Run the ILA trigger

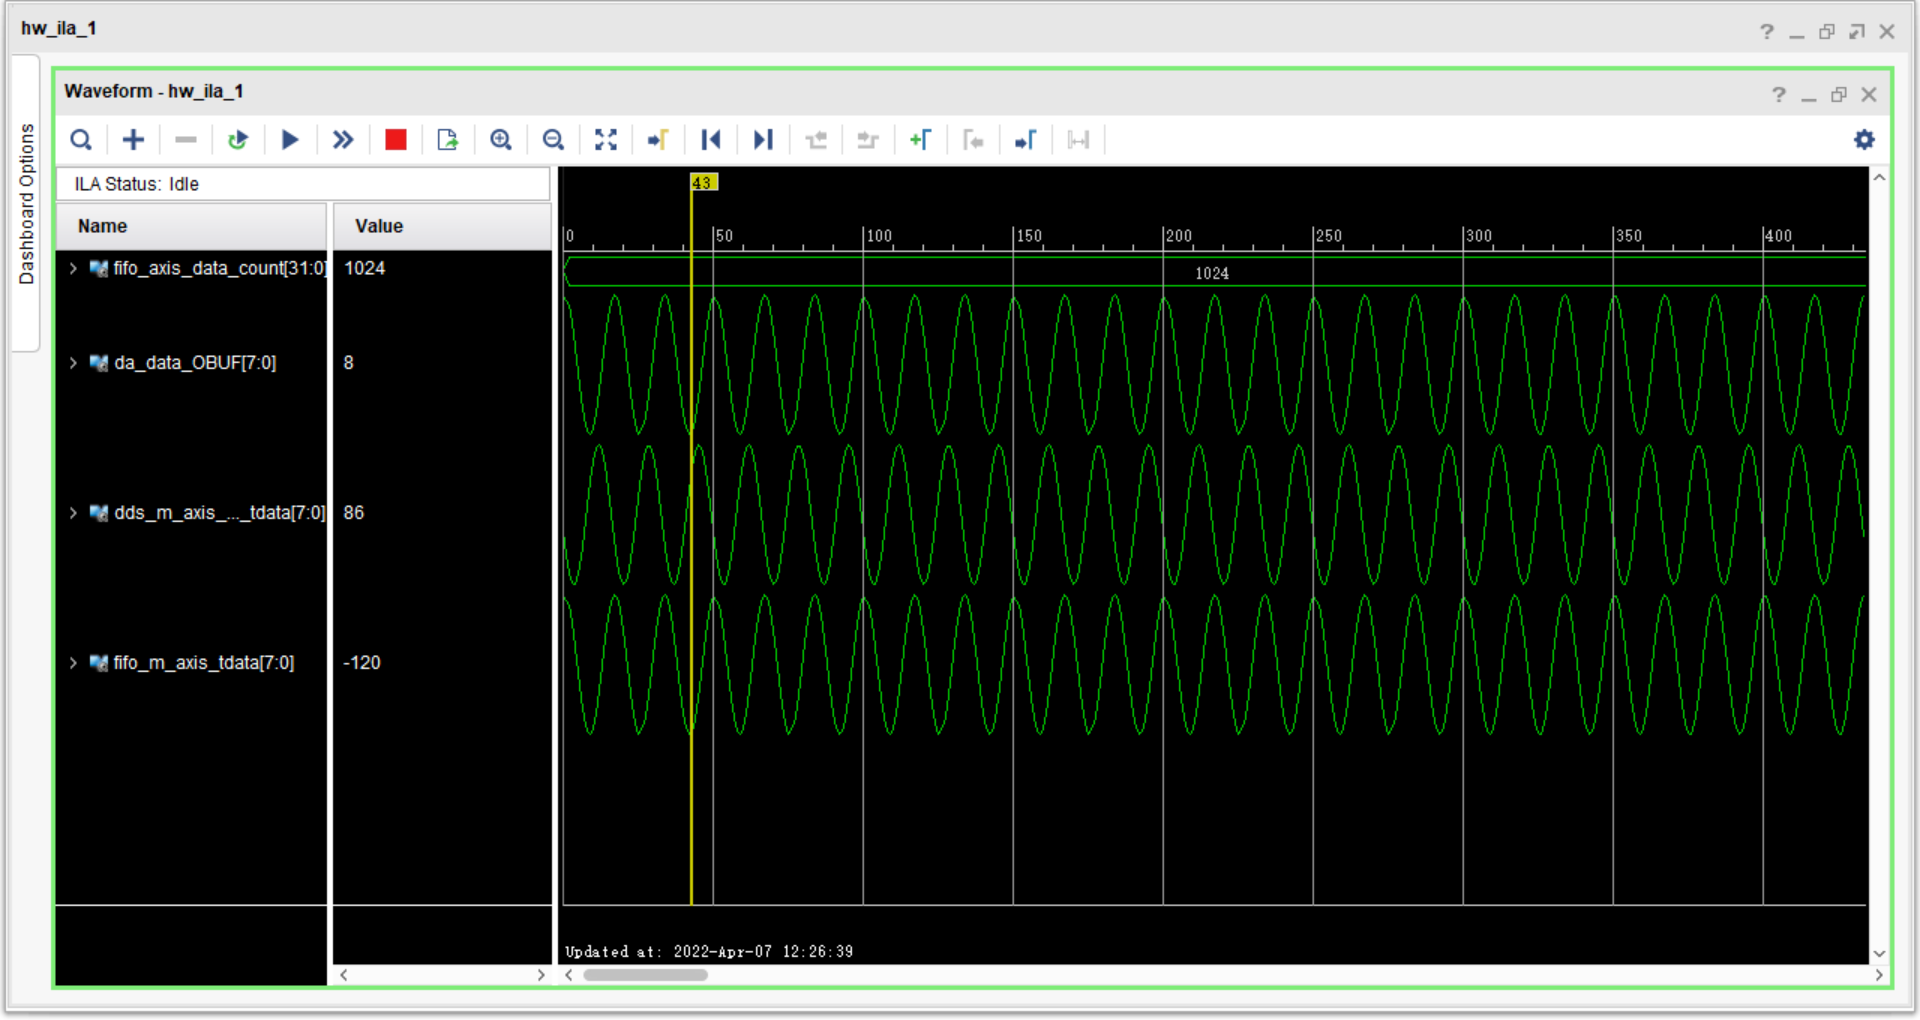coord(290,140)
